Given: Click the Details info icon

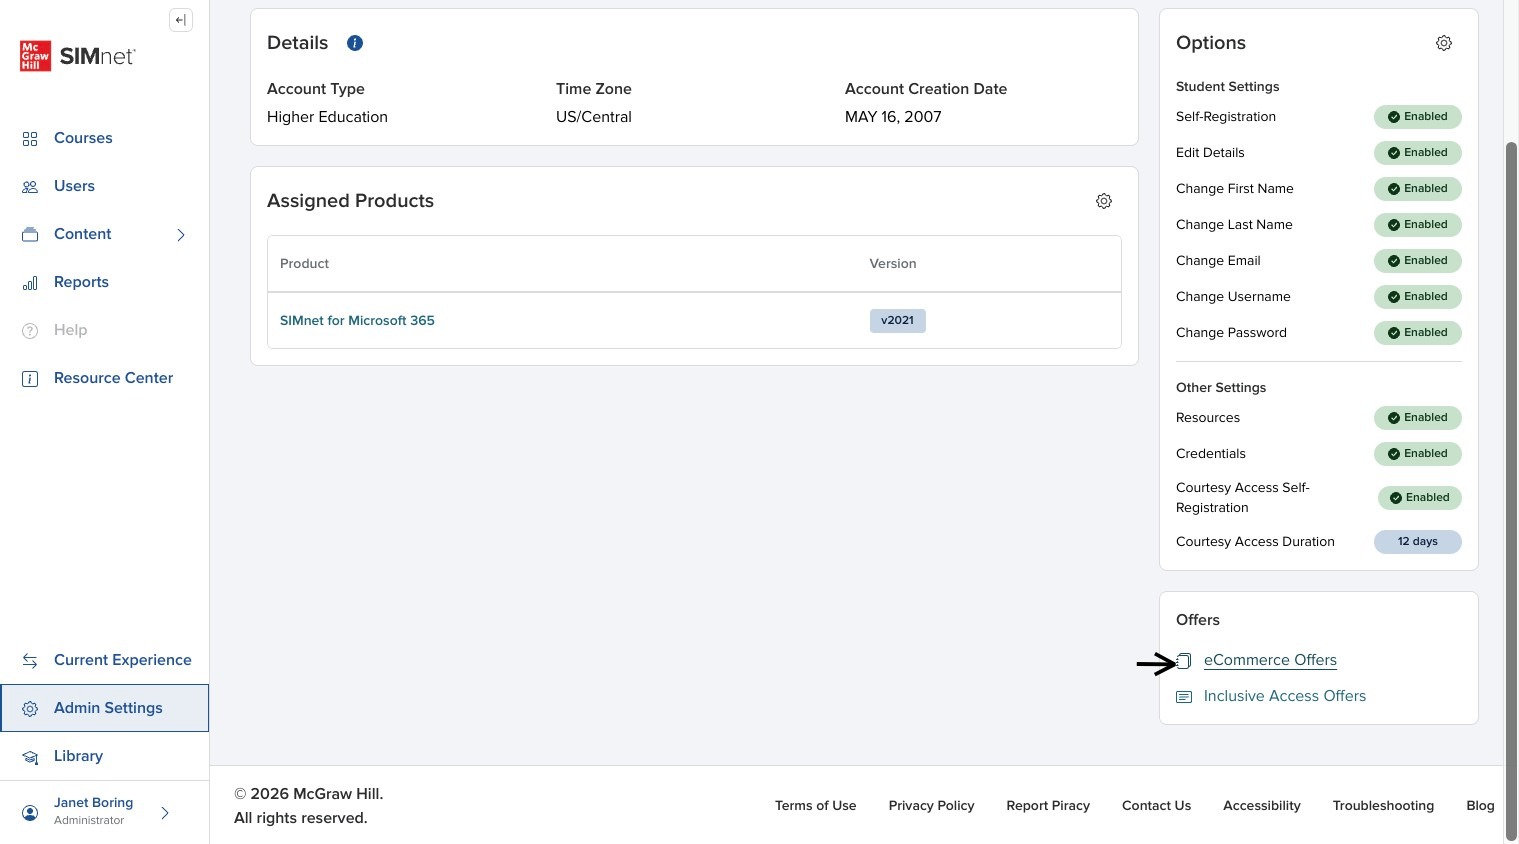Looking at the screenshot, I should tap(355, 43).
